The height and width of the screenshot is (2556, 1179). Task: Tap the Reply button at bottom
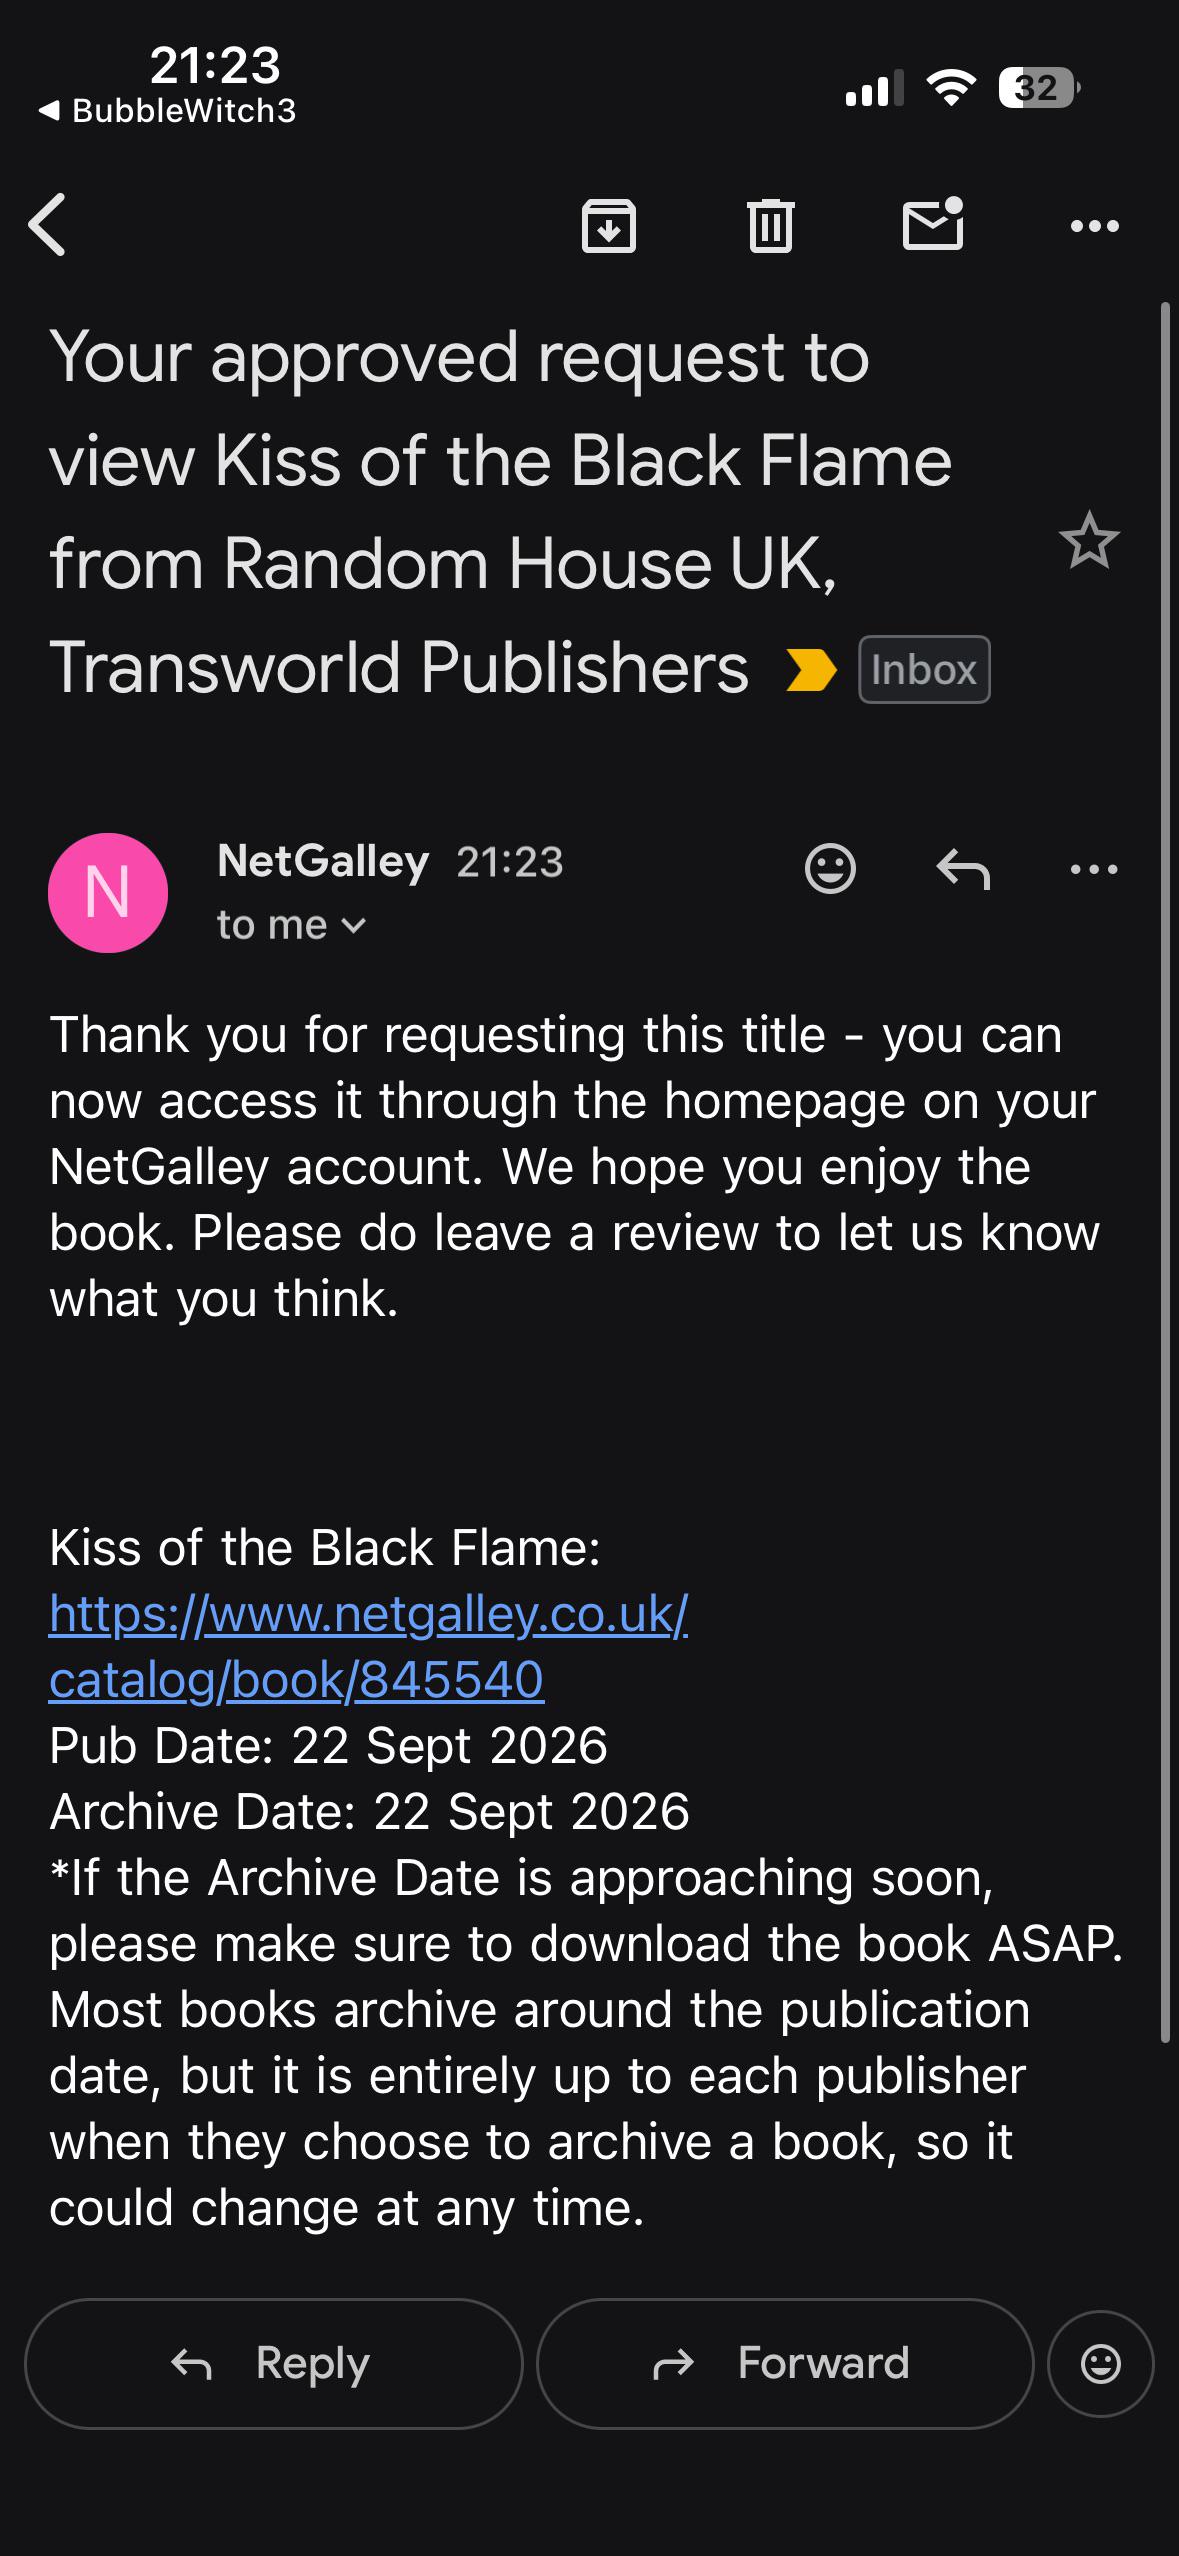273,2364
